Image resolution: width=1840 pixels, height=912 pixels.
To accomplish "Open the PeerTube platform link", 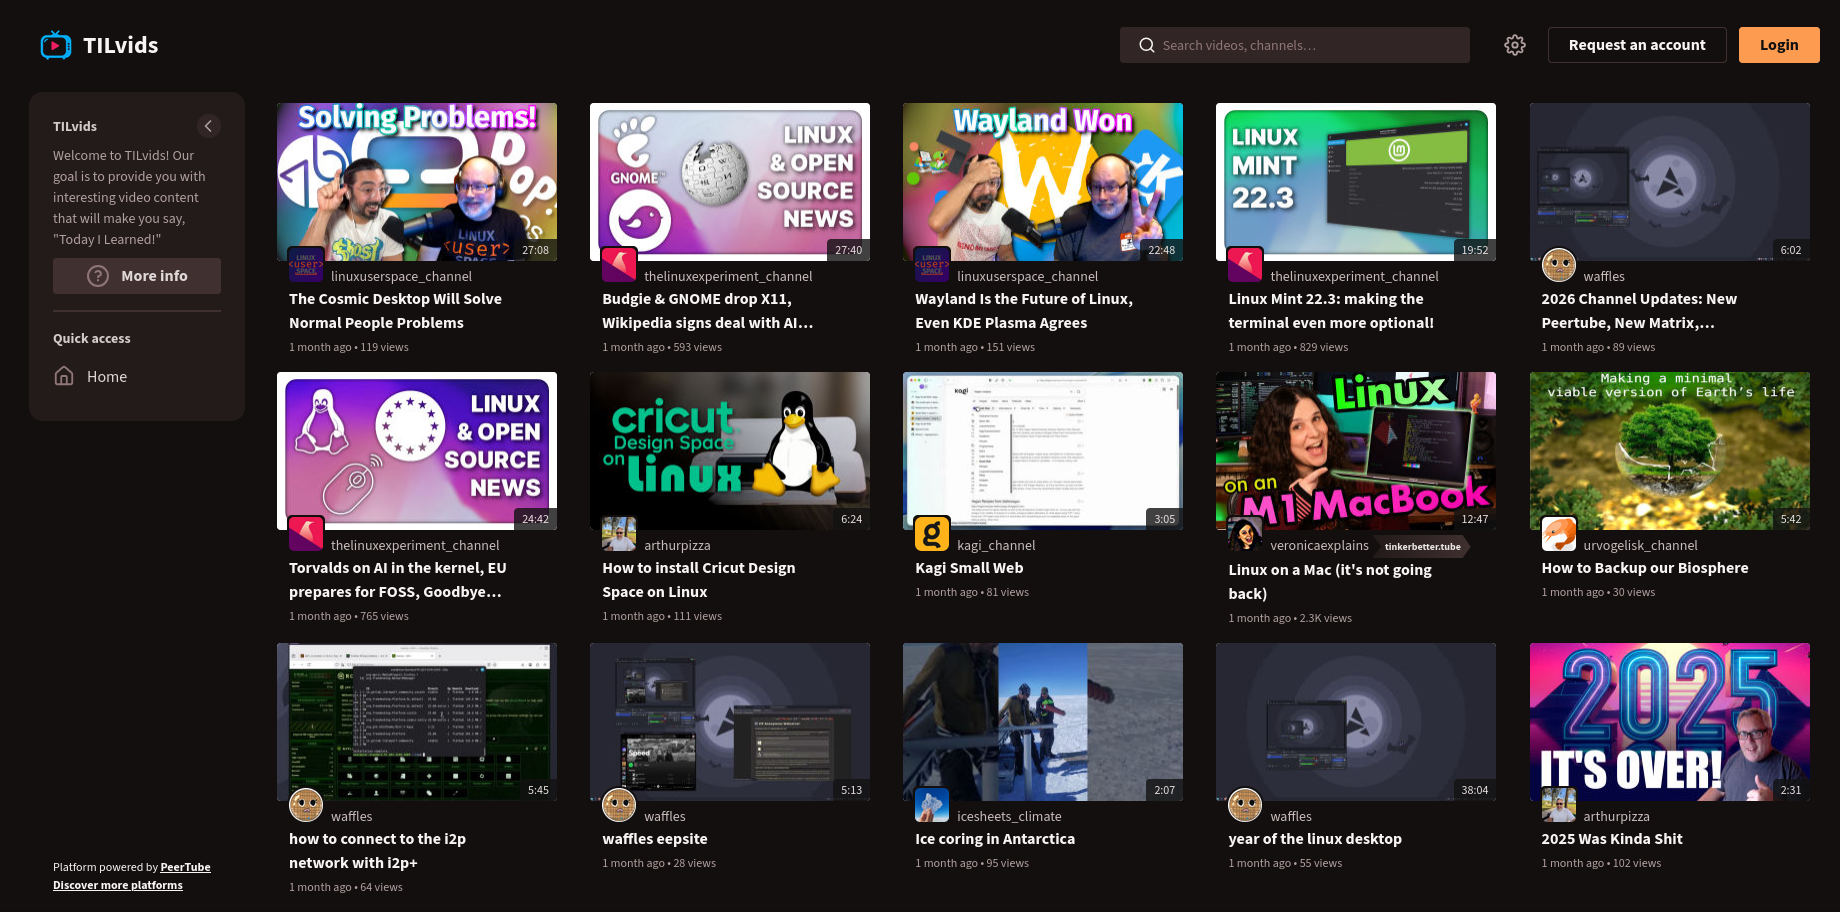I will [x=185, y=867].
